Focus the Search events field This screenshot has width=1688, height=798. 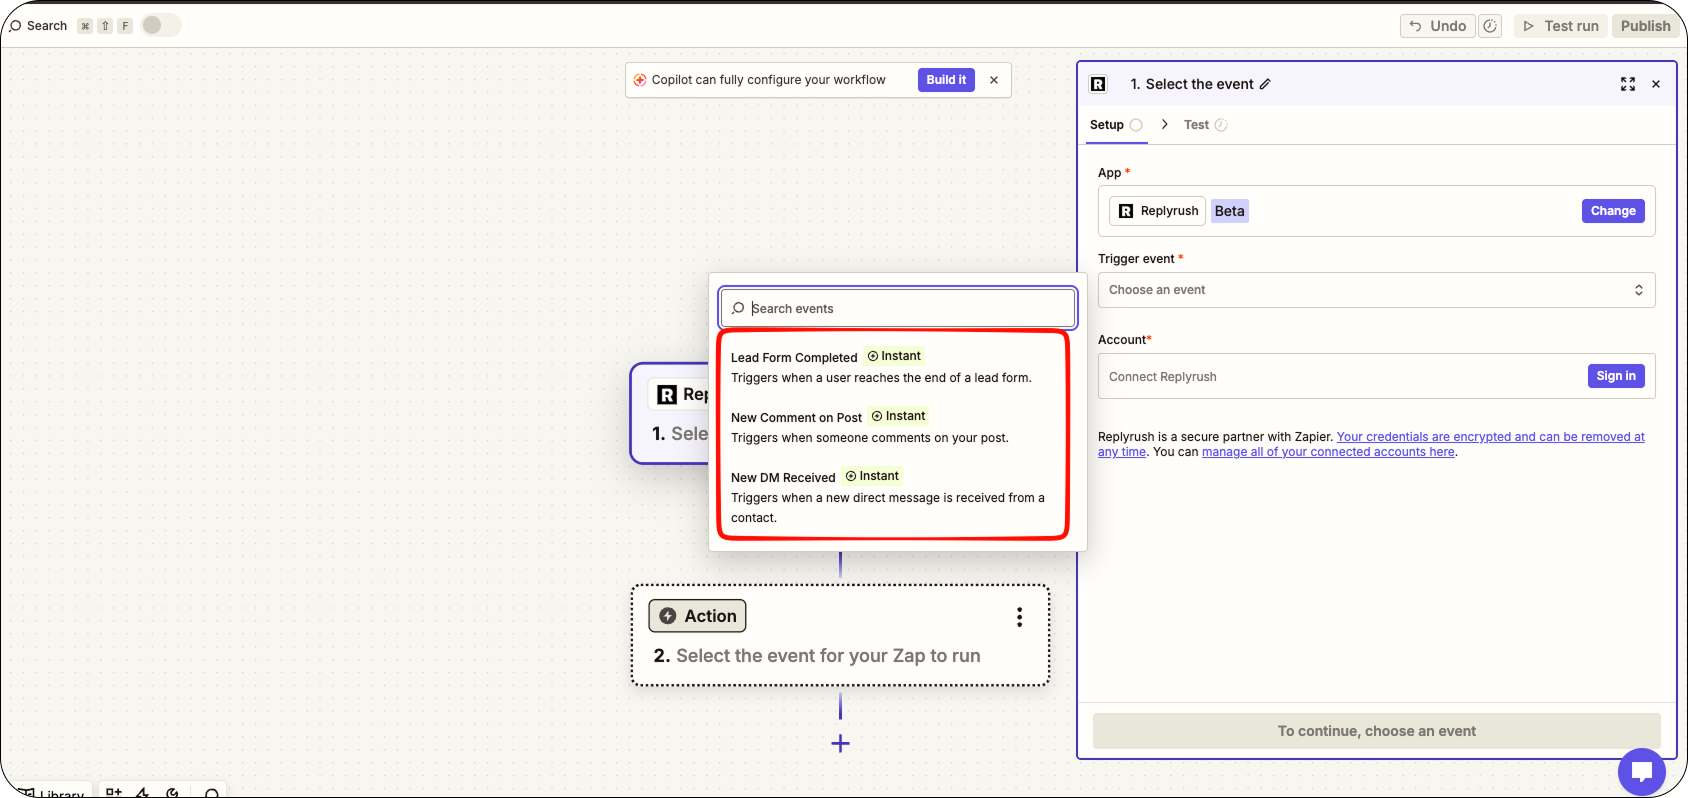pos(898,308)
